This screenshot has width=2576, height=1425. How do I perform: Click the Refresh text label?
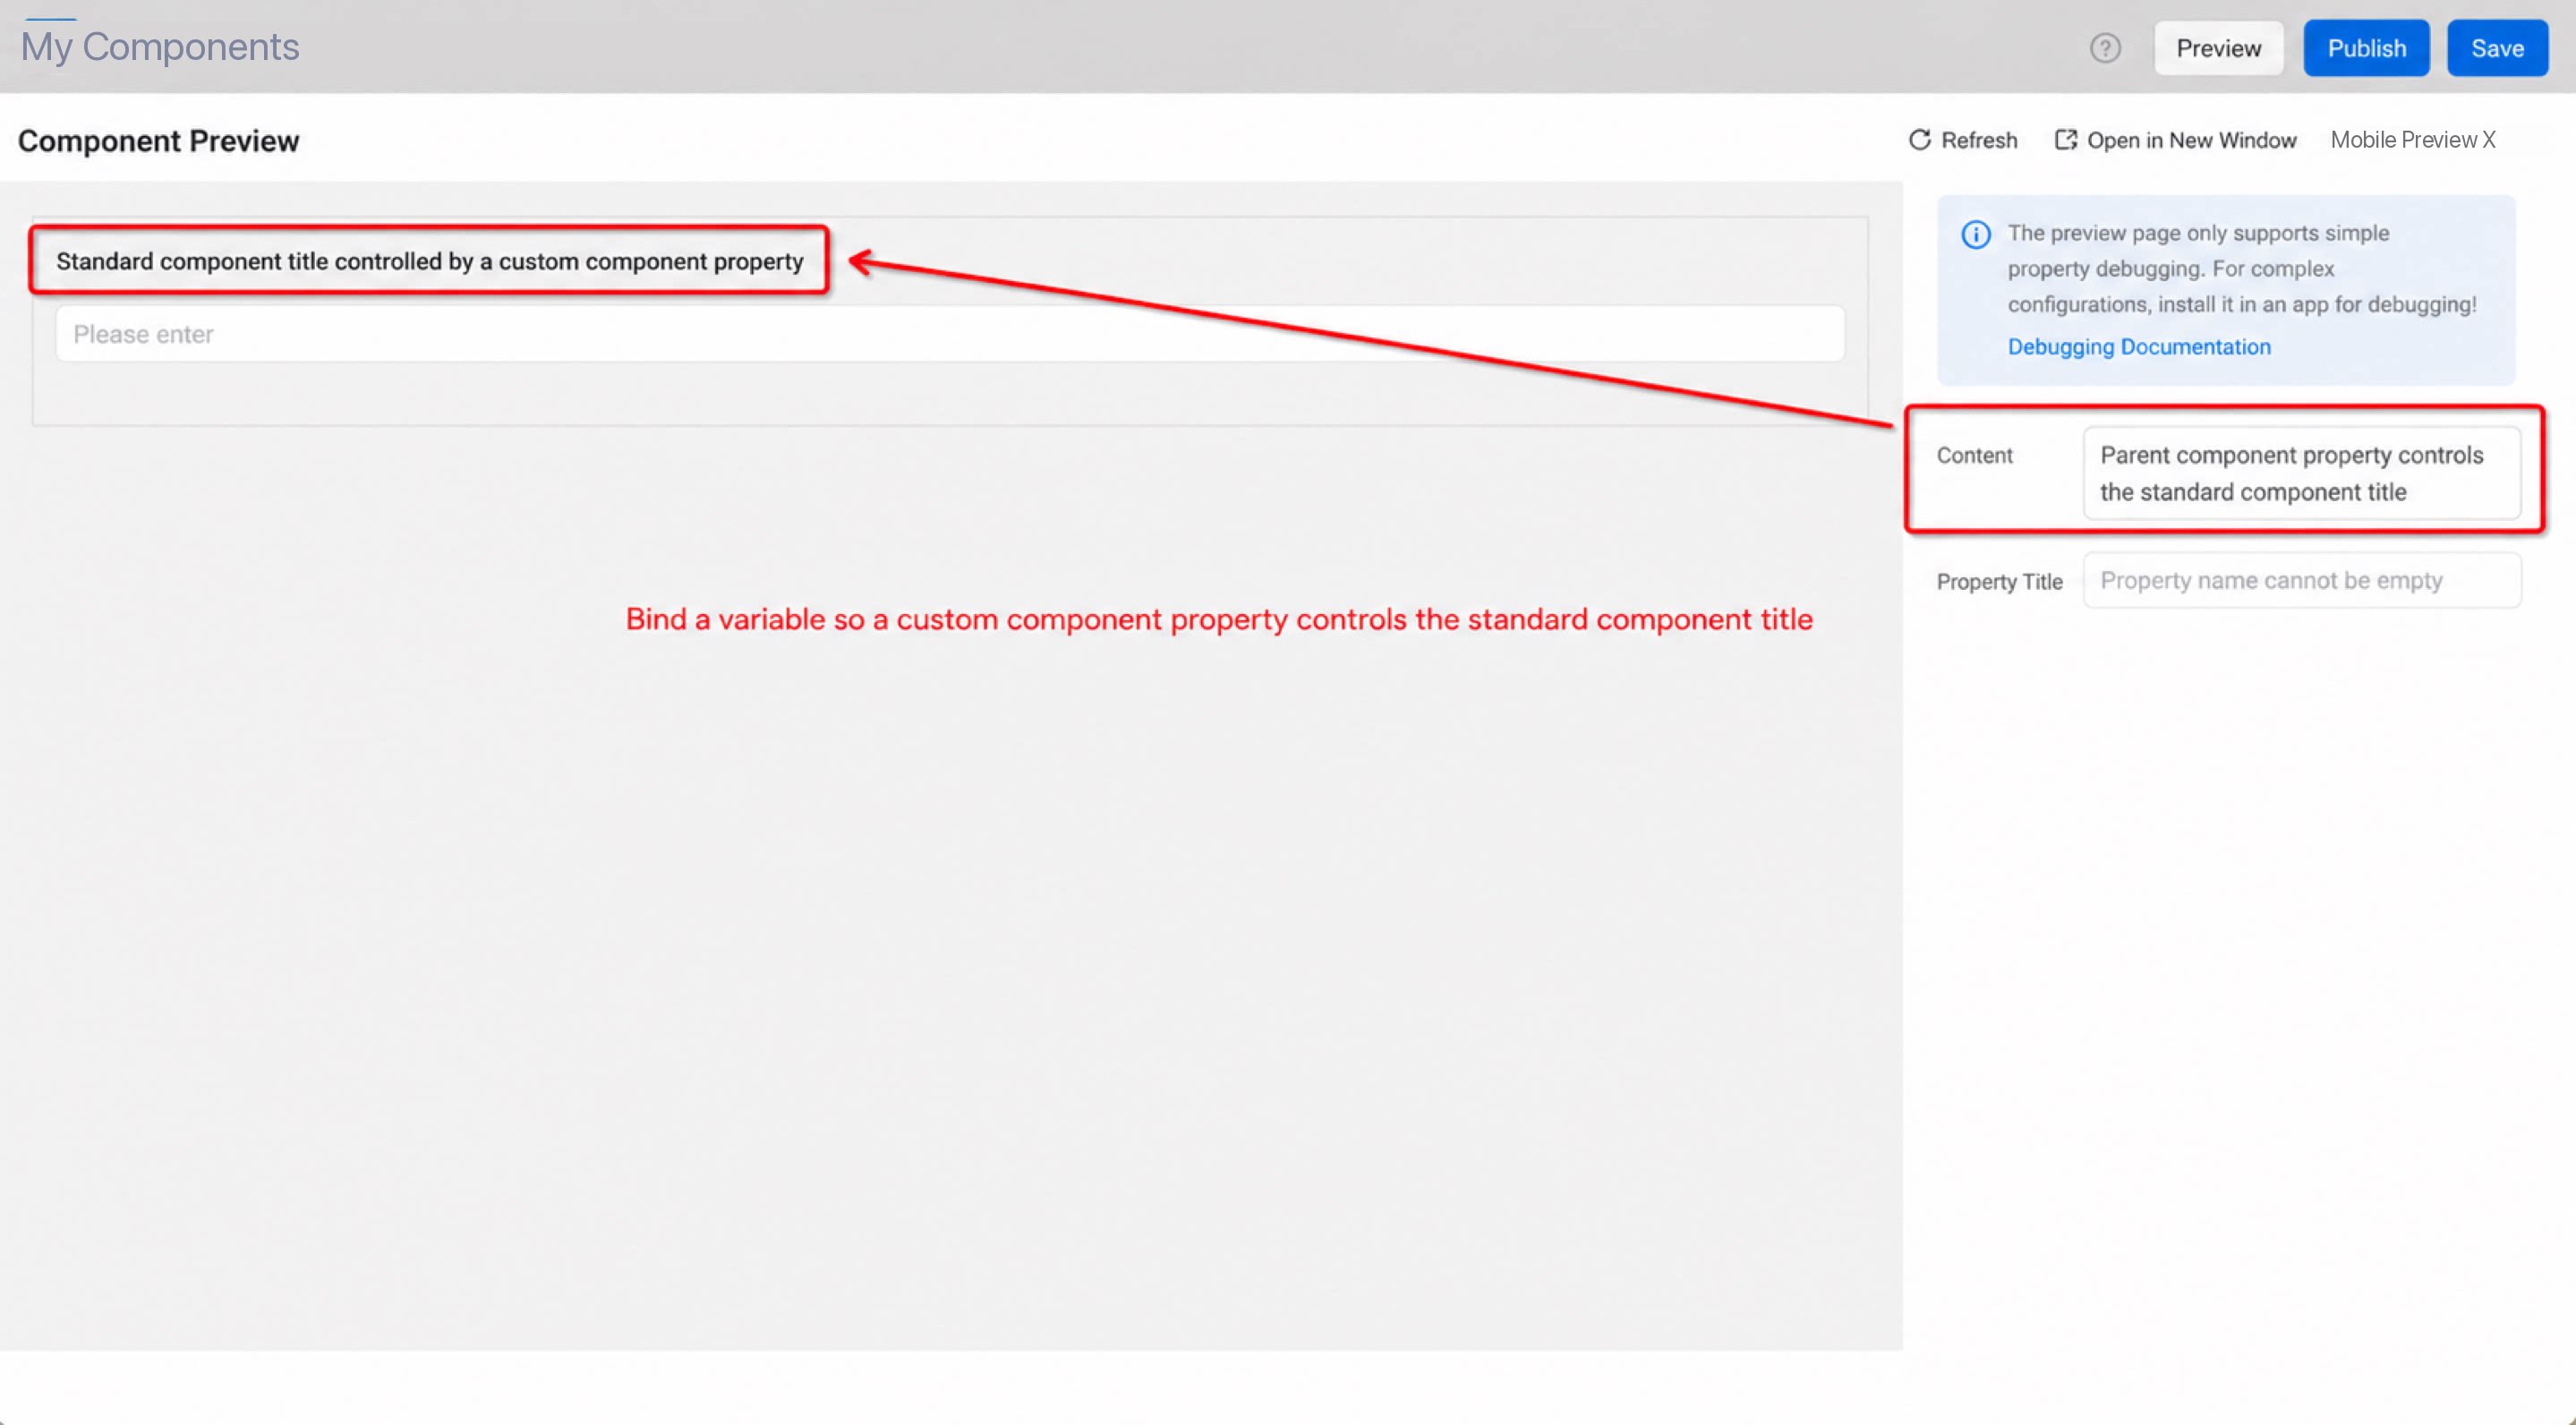(x=1979, y=140)
